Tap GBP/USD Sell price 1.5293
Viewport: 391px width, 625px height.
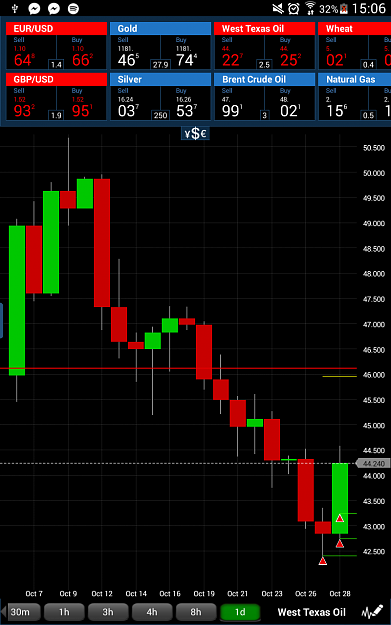point(25,106)
